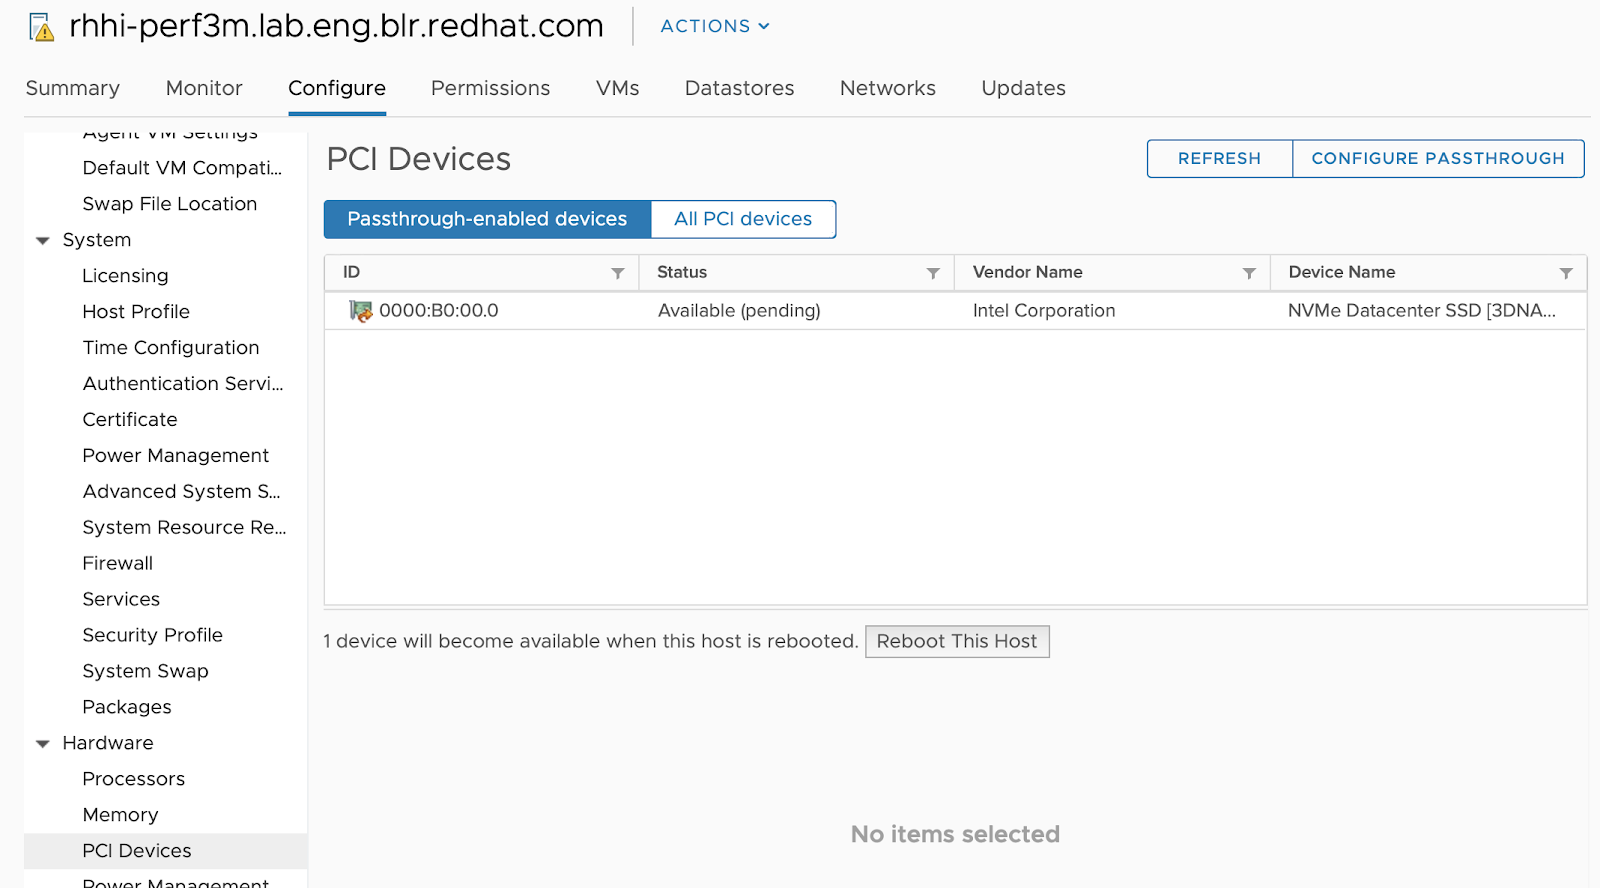Click the host warning icon beside hostname
1600x888 pixels.
pos(41,27)
